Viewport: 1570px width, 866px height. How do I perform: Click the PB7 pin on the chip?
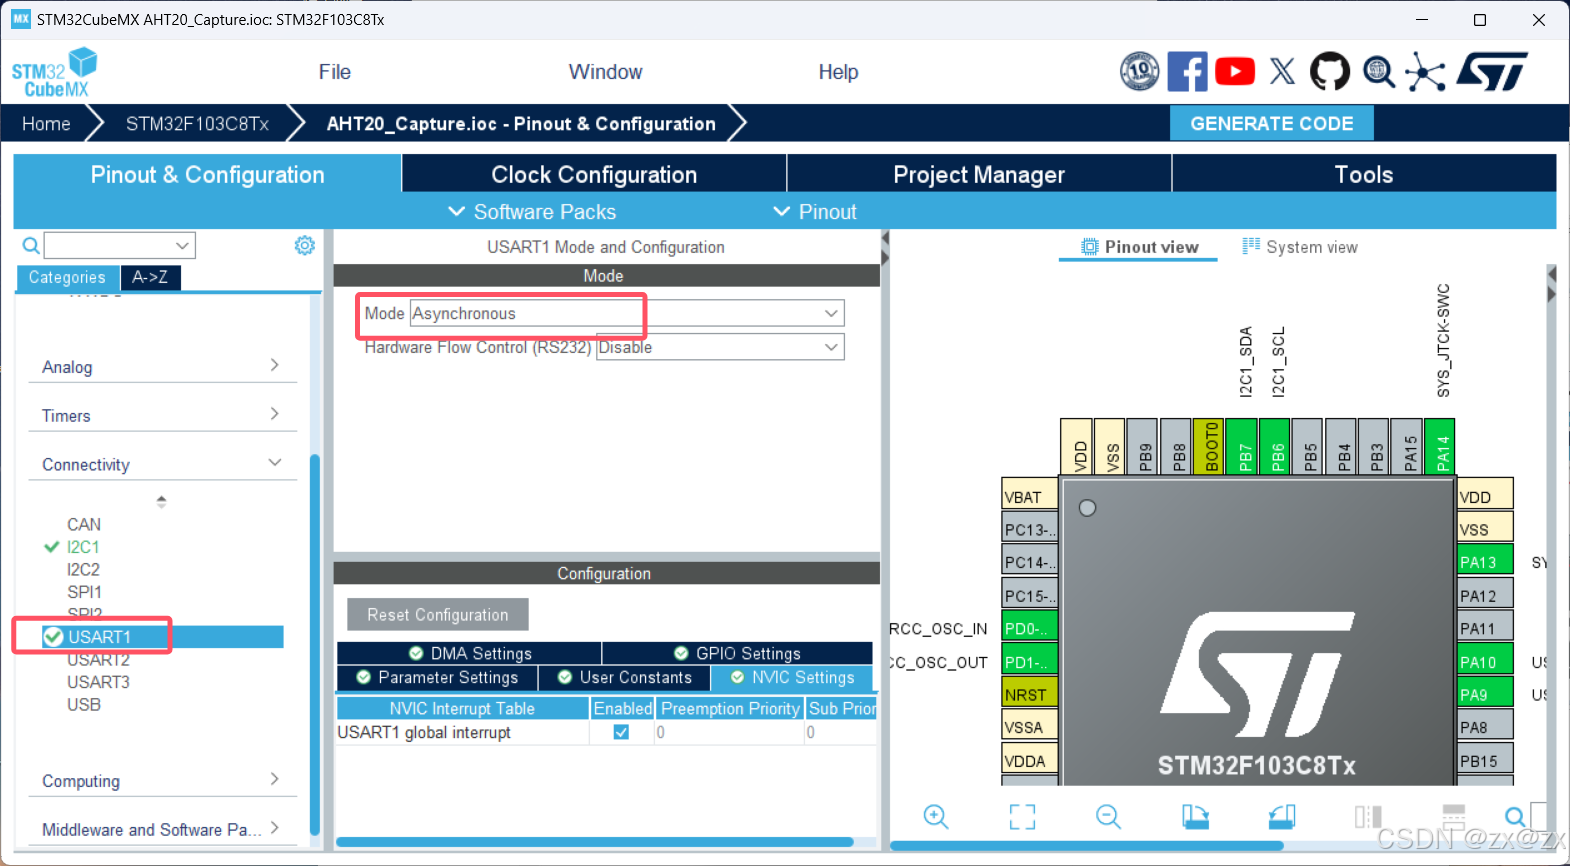pos(1243,446)
